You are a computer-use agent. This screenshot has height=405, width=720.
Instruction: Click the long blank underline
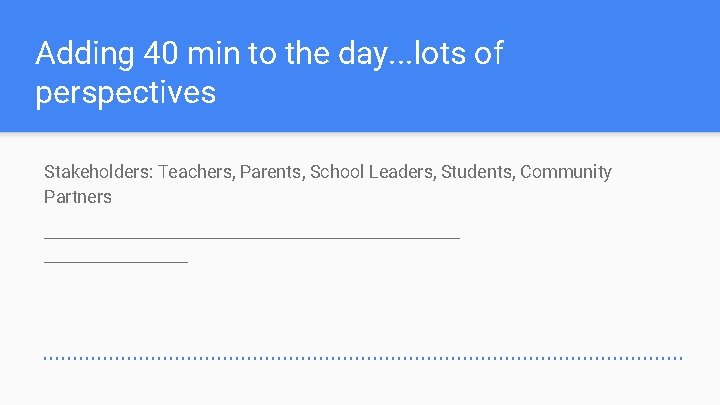click(x=252, y=238)
